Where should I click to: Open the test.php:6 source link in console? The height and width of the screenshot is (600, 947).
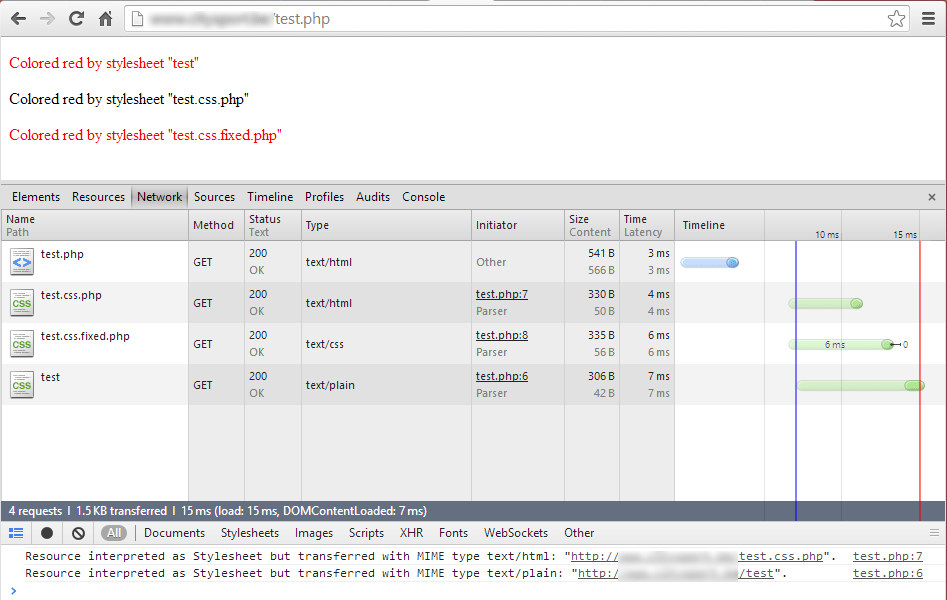pyautogui.click(x=888, y=573)
